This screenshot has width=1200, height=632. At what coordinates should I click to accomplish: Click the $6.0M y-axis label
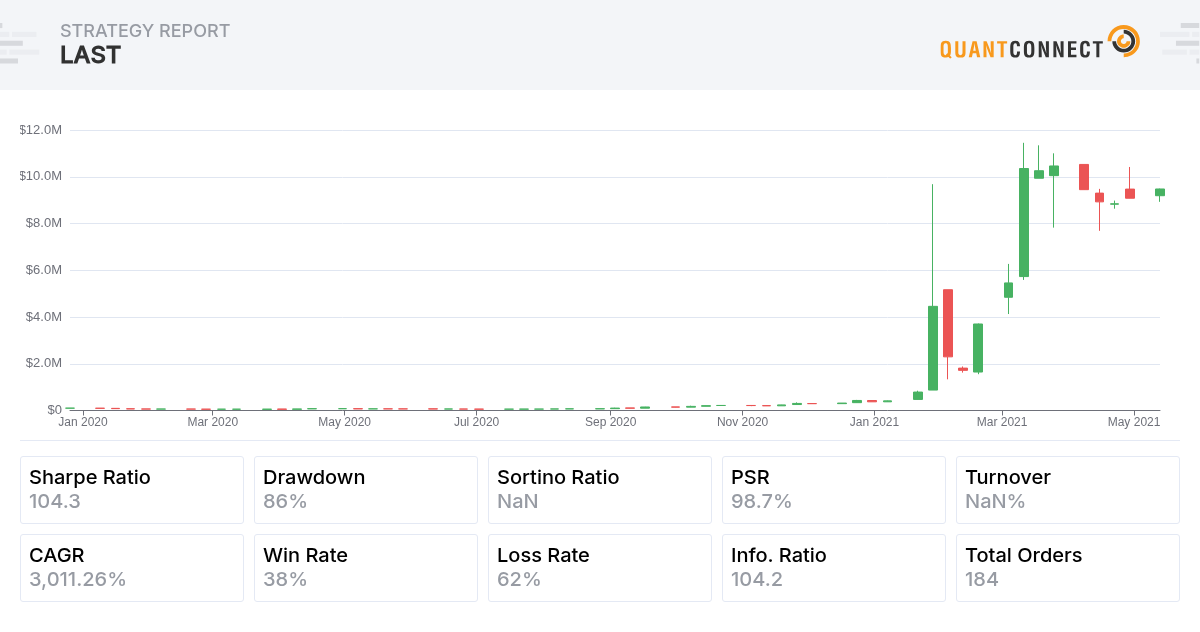pyautogui.click(x=44, y=270)
